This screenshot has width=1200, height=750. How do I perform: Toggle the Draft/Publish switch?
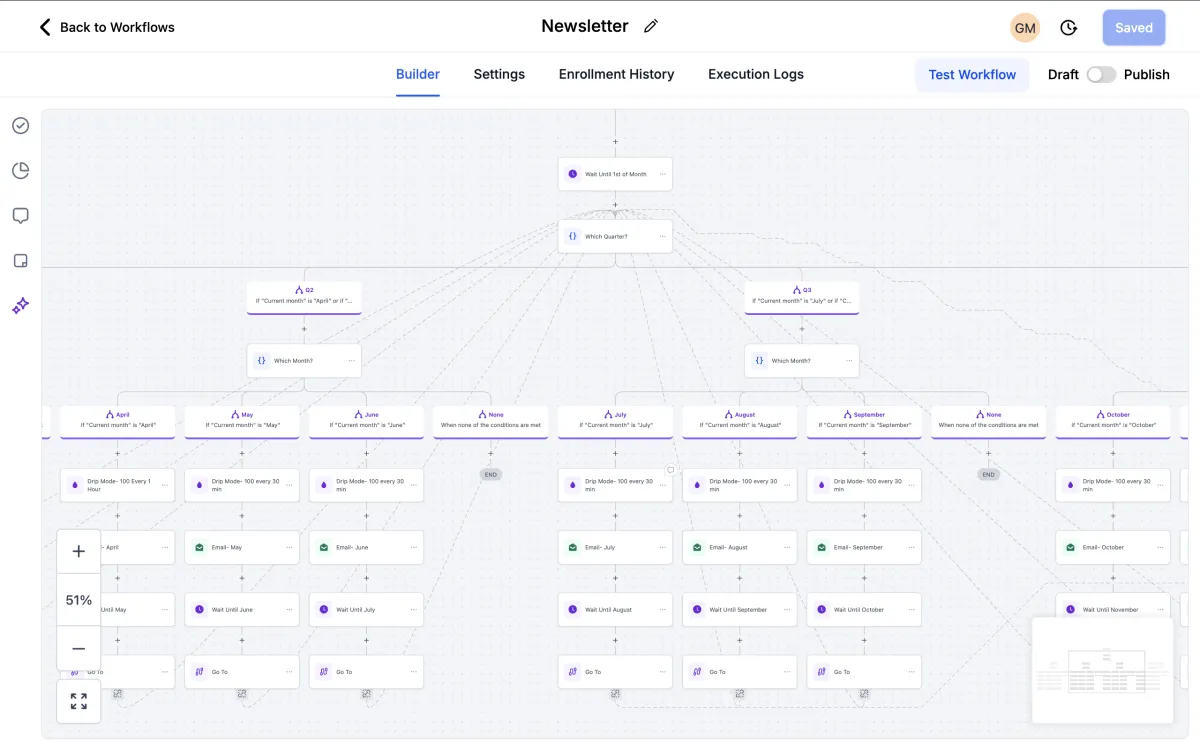point(1101,75)
